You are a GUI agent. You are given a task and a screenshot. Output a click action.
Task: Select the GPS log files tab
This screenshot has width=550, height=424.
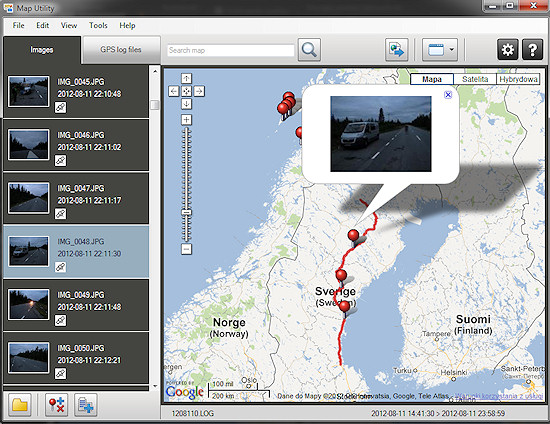[121, 49]
